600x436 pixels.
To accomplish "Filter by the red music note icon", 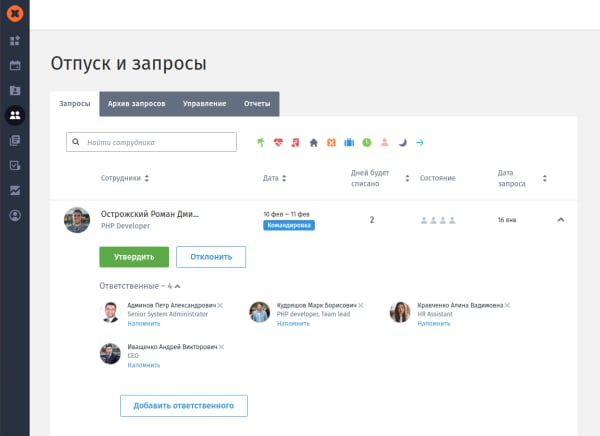I will tap(295, 142).
